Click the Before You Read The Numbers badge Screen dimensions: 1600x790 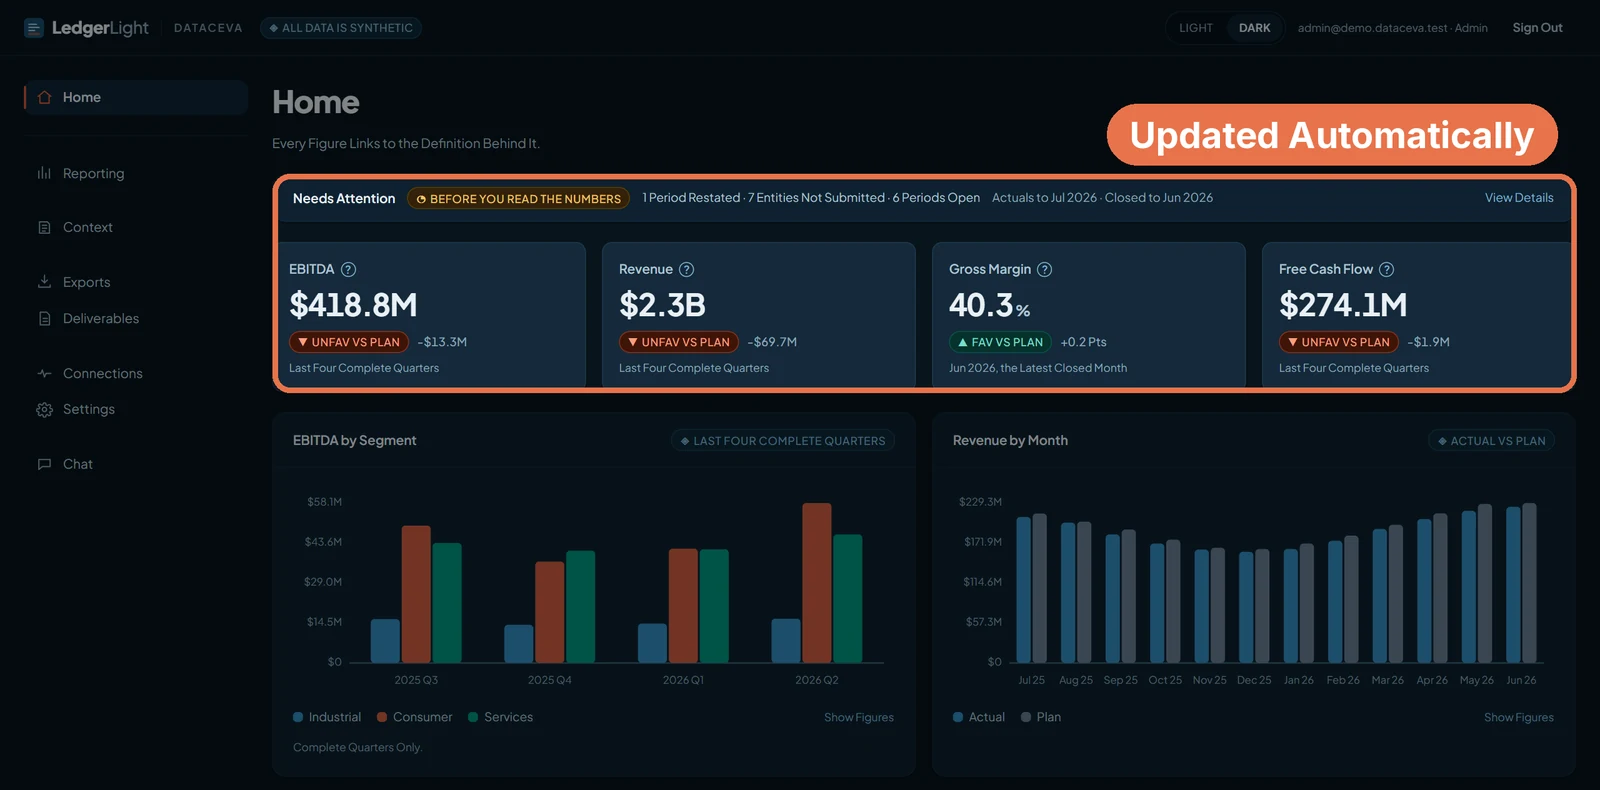518,199
